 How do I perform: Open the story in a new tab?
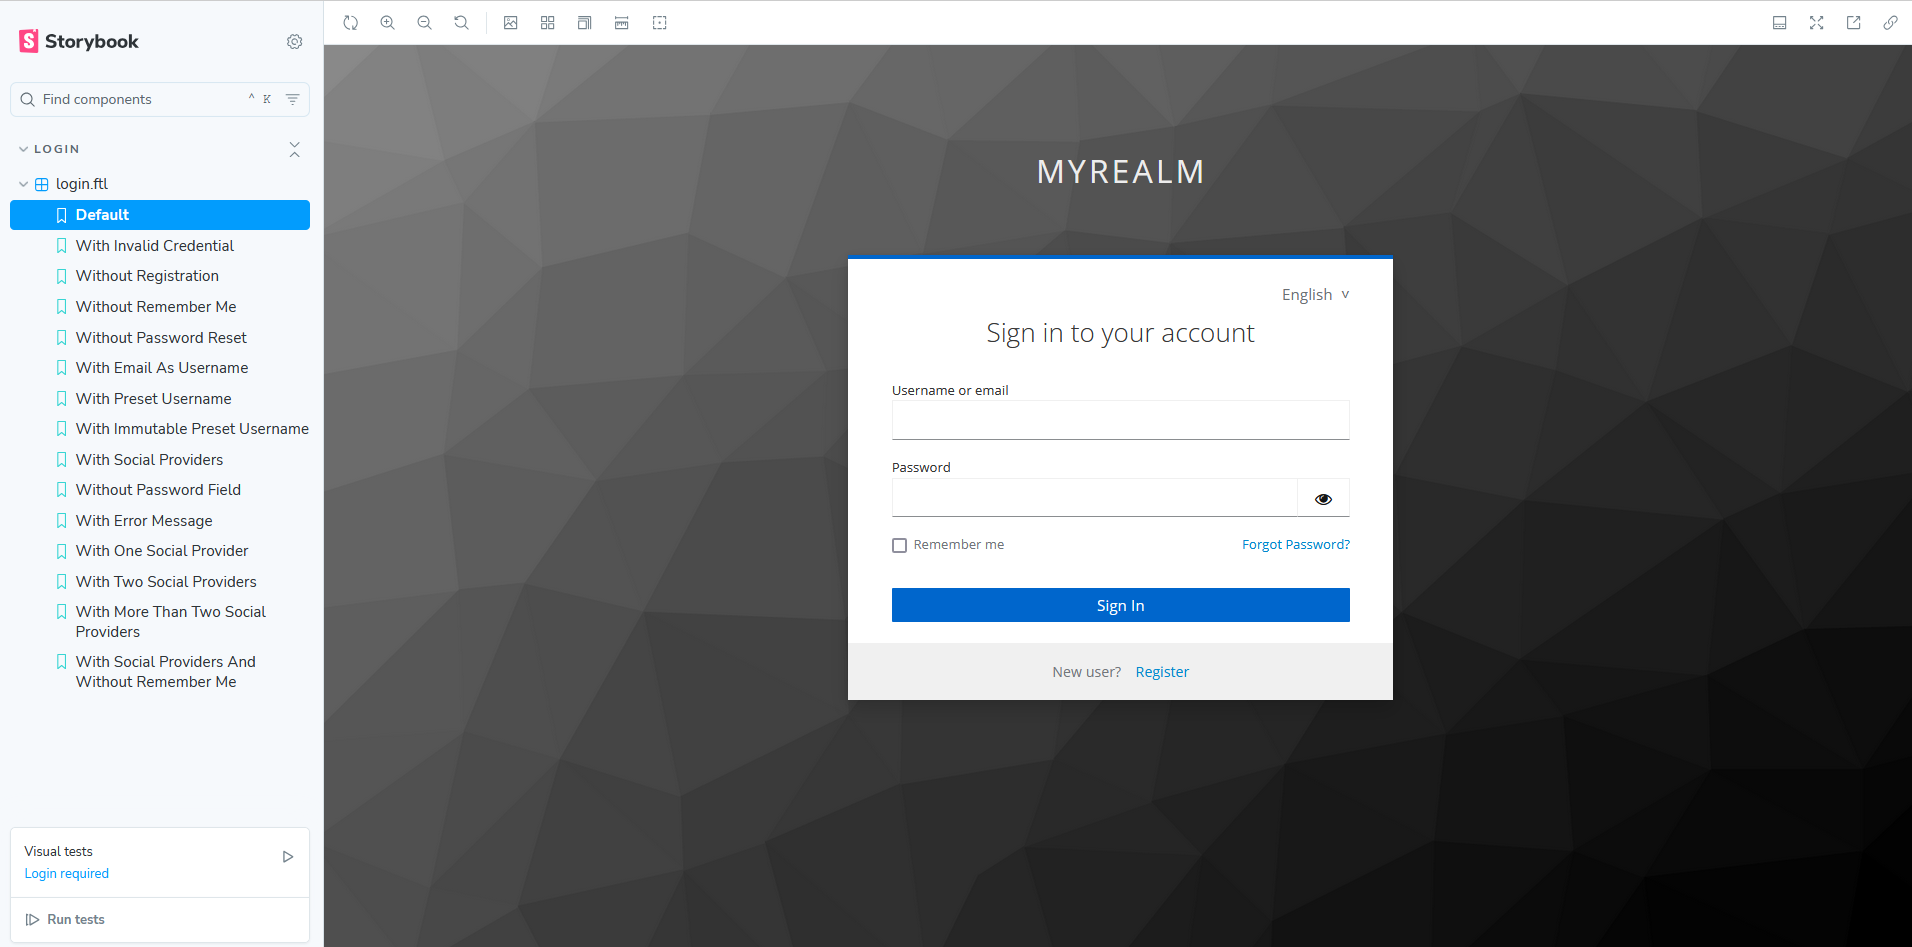click(x=1854, y=23)
